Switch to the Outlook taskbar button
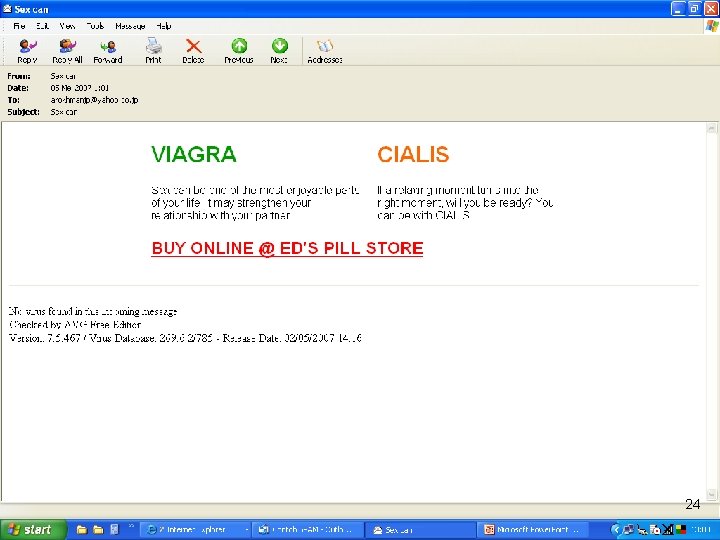The height and width of the screenshot is (540, 720). click(x=308, y=530)
